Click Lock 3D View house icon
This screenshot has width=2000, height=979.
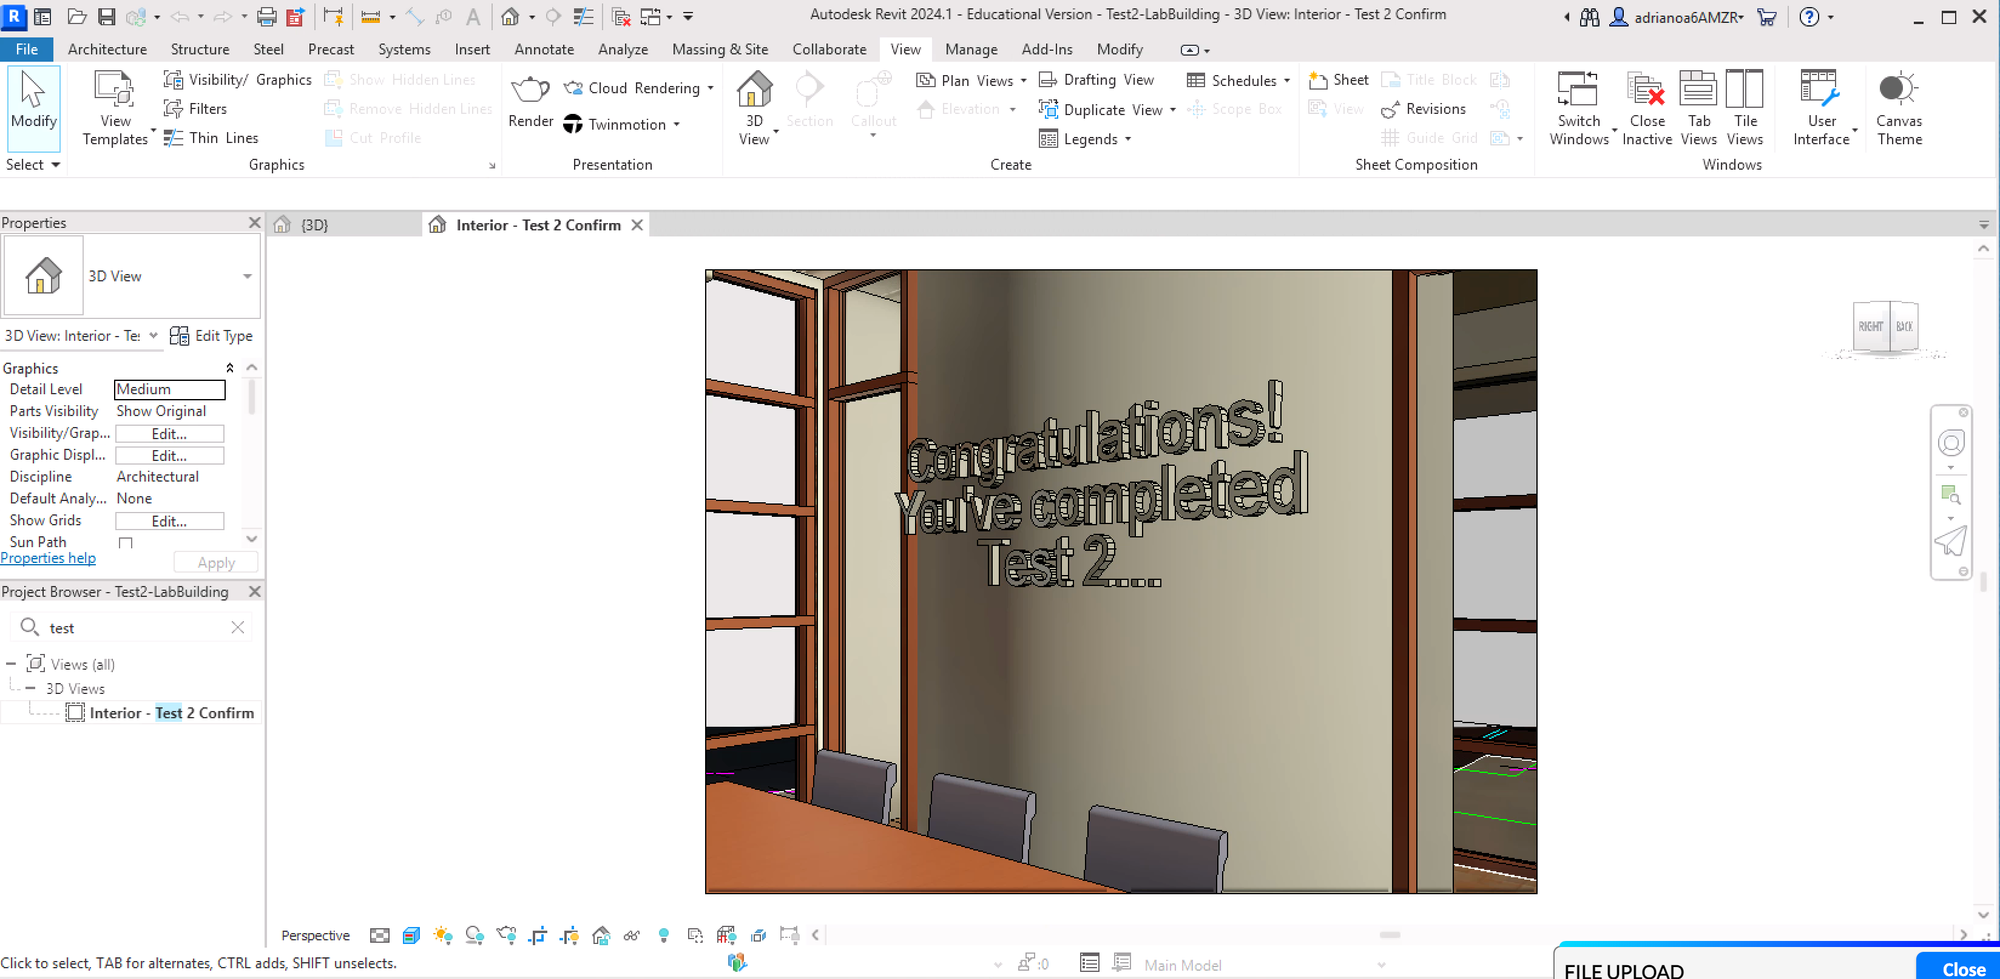[601, 936]
